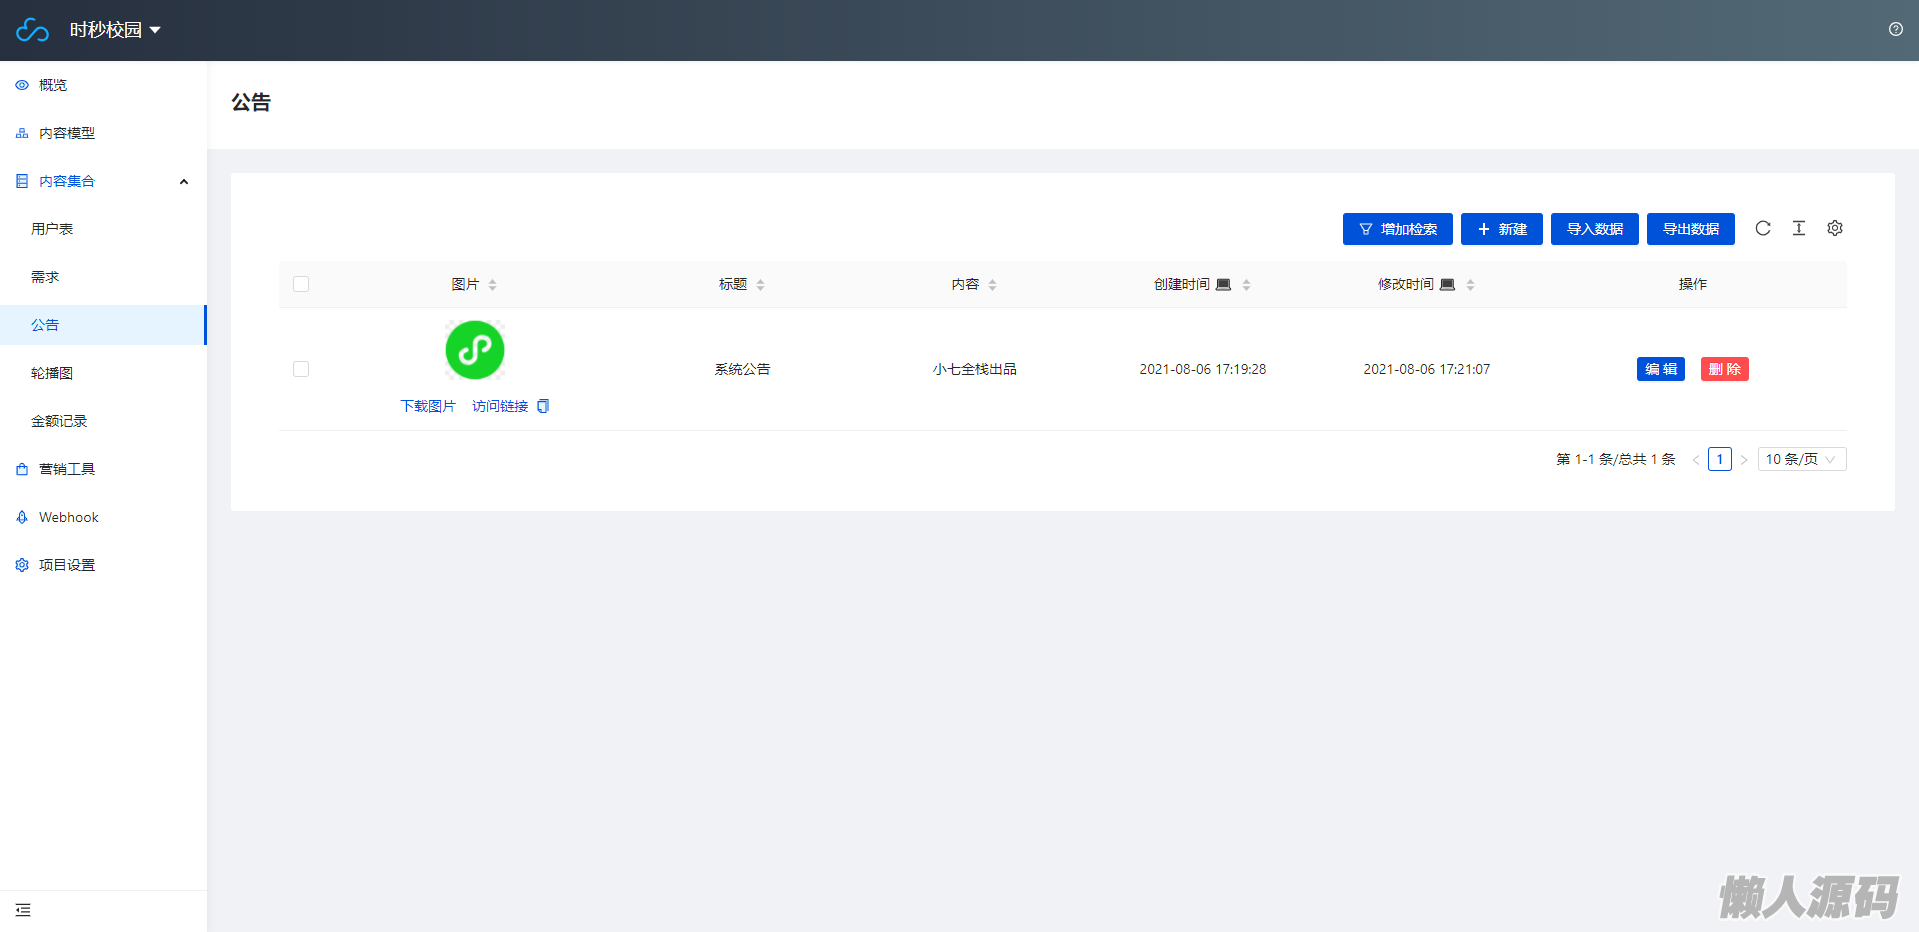Sort by 创建时间 column arrows
Screen dimensions: 1919x932
coord(1247,285)
